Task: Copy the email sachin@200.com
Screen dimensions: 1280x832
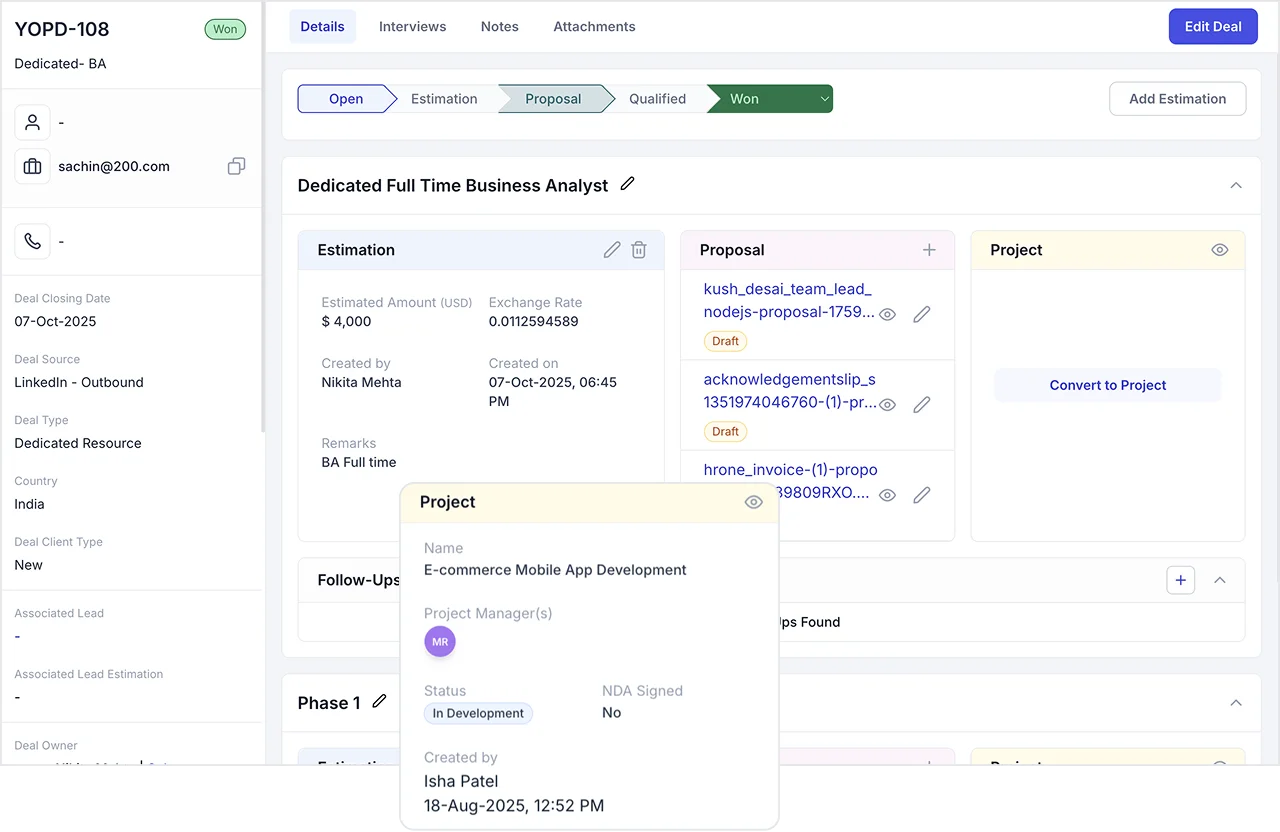Action: (236, 166)
